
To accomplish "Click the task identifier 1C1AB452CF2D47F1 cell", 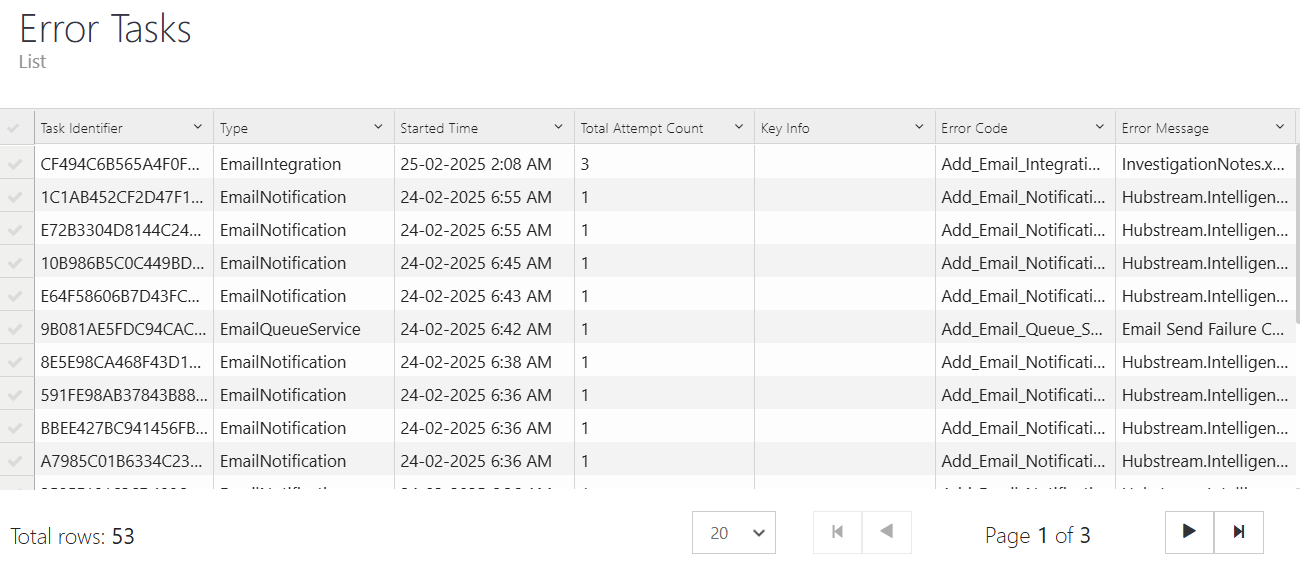I will 124,197.
